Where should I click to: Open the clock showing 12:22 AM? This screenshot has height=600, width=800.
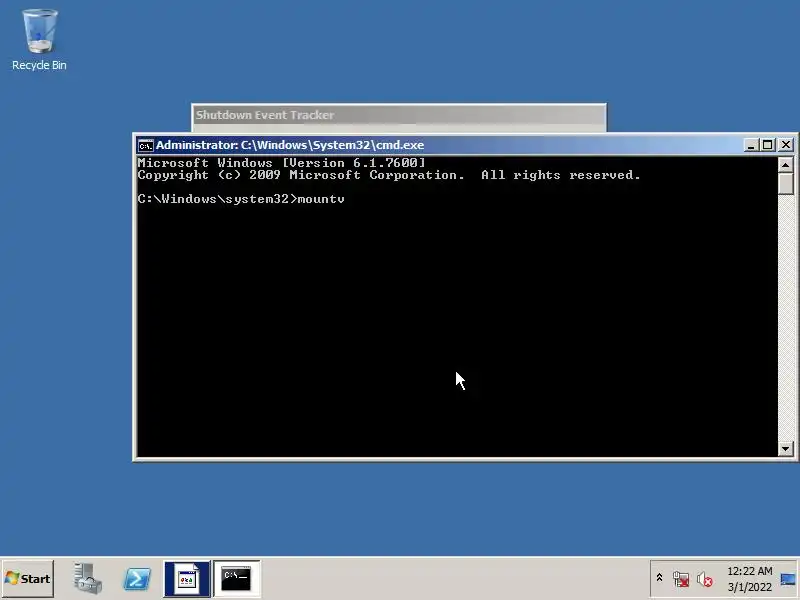(x=749, y=571)
